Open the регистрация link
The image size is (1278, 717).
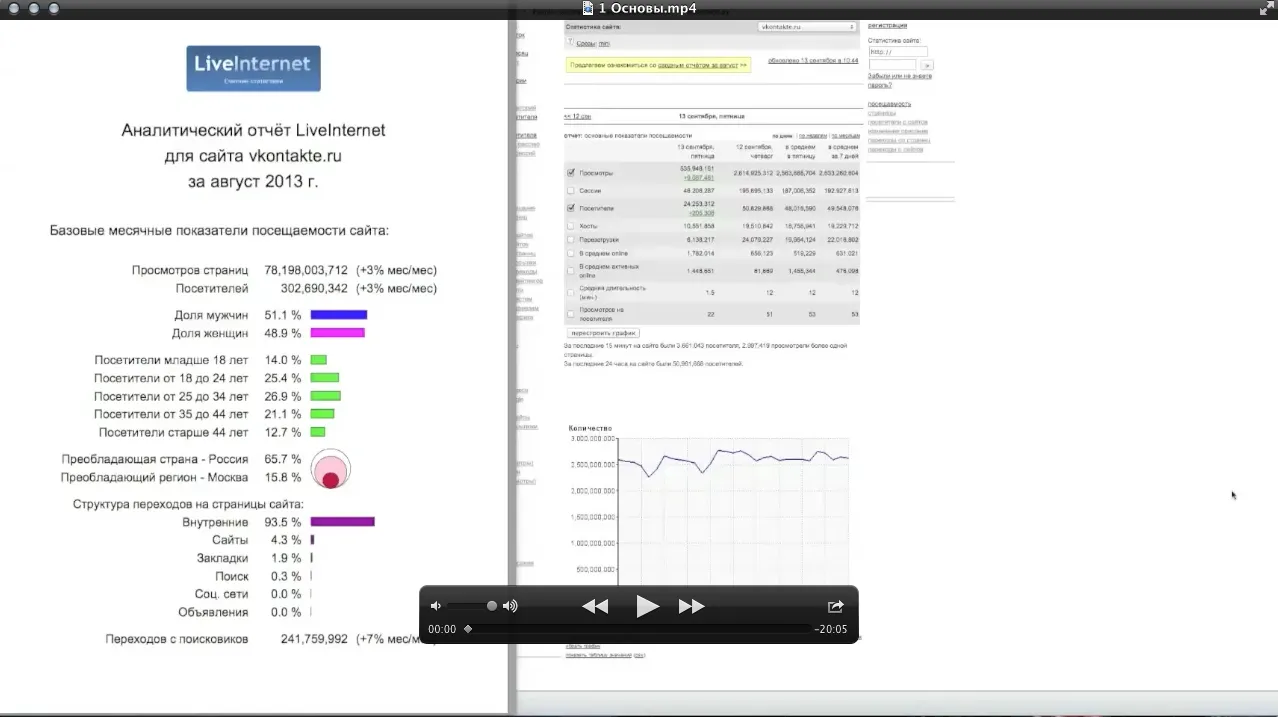888,25
